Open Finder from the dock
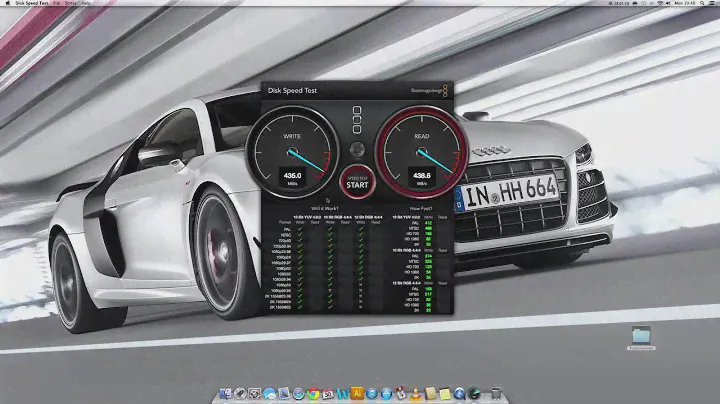720x404 pixels. [x=227, y=394]
